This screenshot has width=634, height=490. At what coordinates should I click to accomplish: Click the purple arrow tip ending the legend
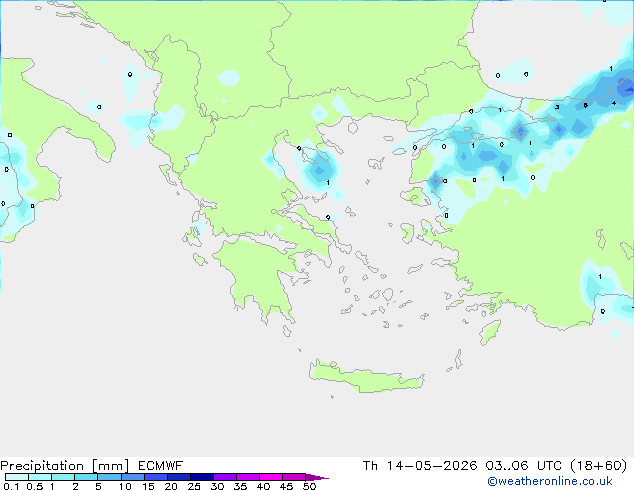(317, 477)
